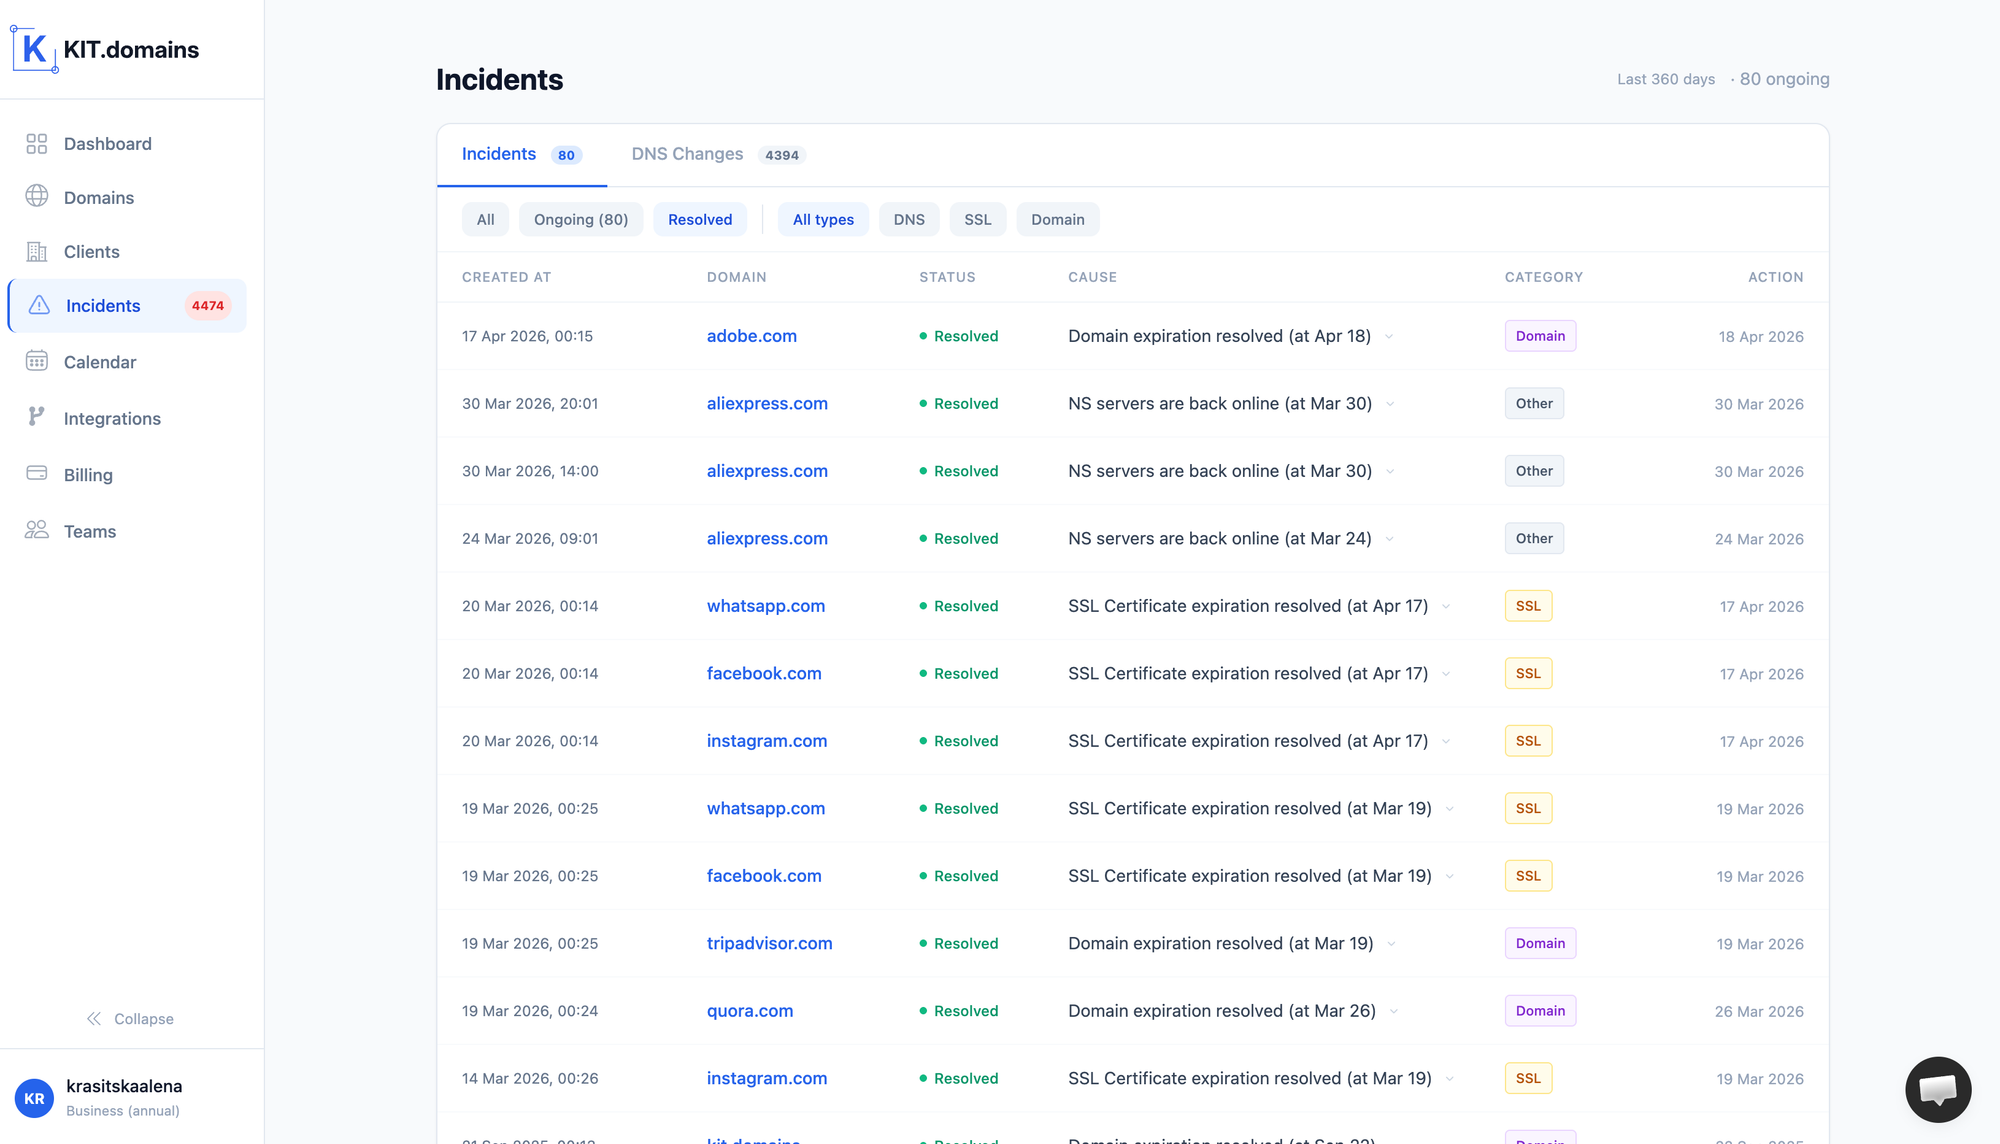2000x1144 pixels.
Task: Click the CREATED AT column header
Action: pos(506,277)
